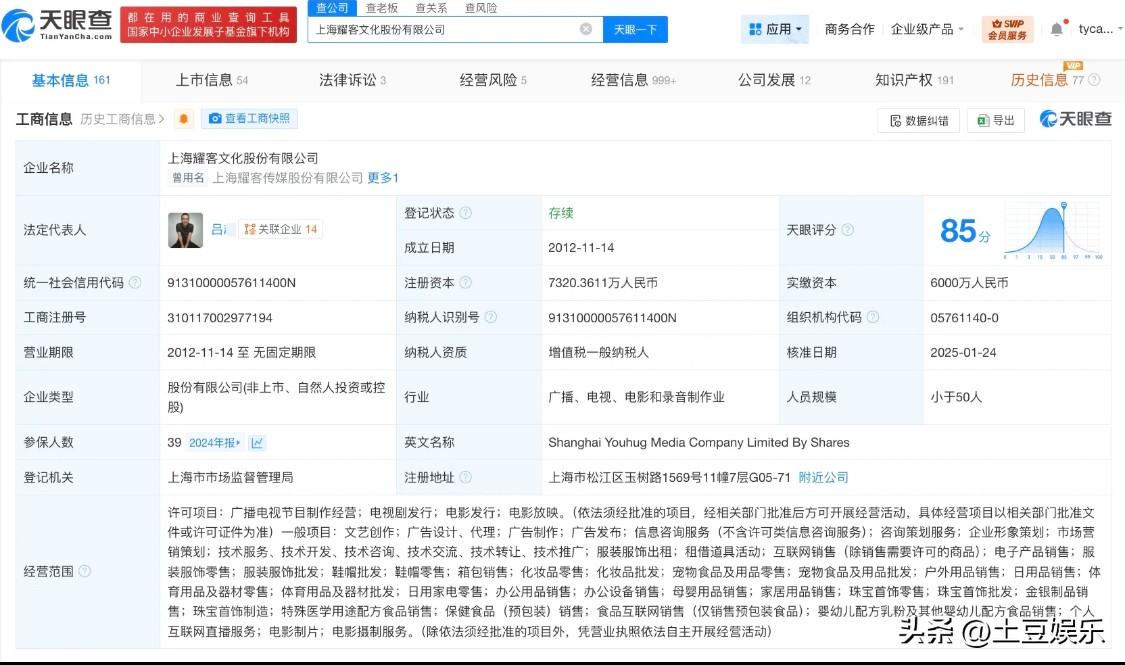Click the help icon next to 经营范围
The image size is (1125, 665).
coord(85,571)
